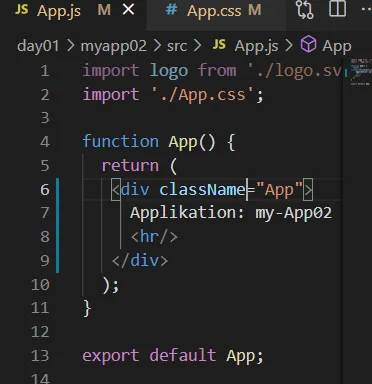Click the className attribute on line 6
This screenshot has width=372, height=384.
pyautogui.click(x=203, y=190)
